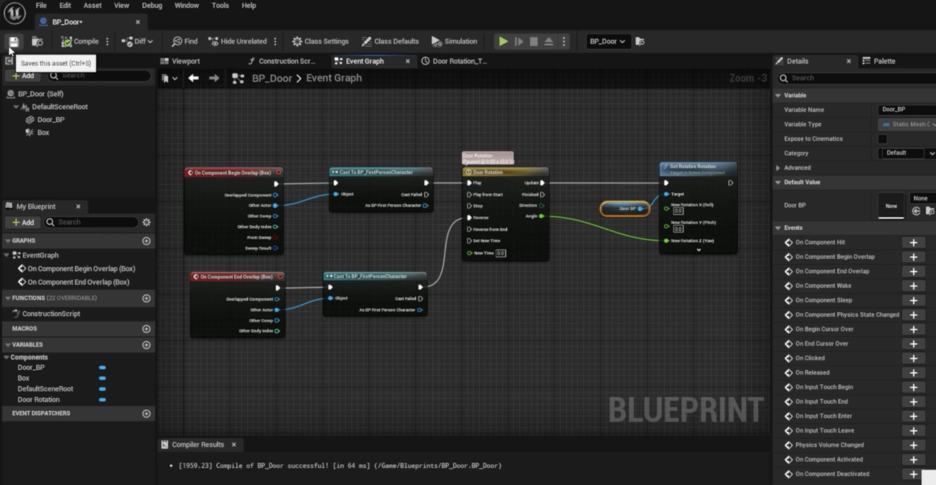Click the Stop simulation button

click(x=534, y=41)
